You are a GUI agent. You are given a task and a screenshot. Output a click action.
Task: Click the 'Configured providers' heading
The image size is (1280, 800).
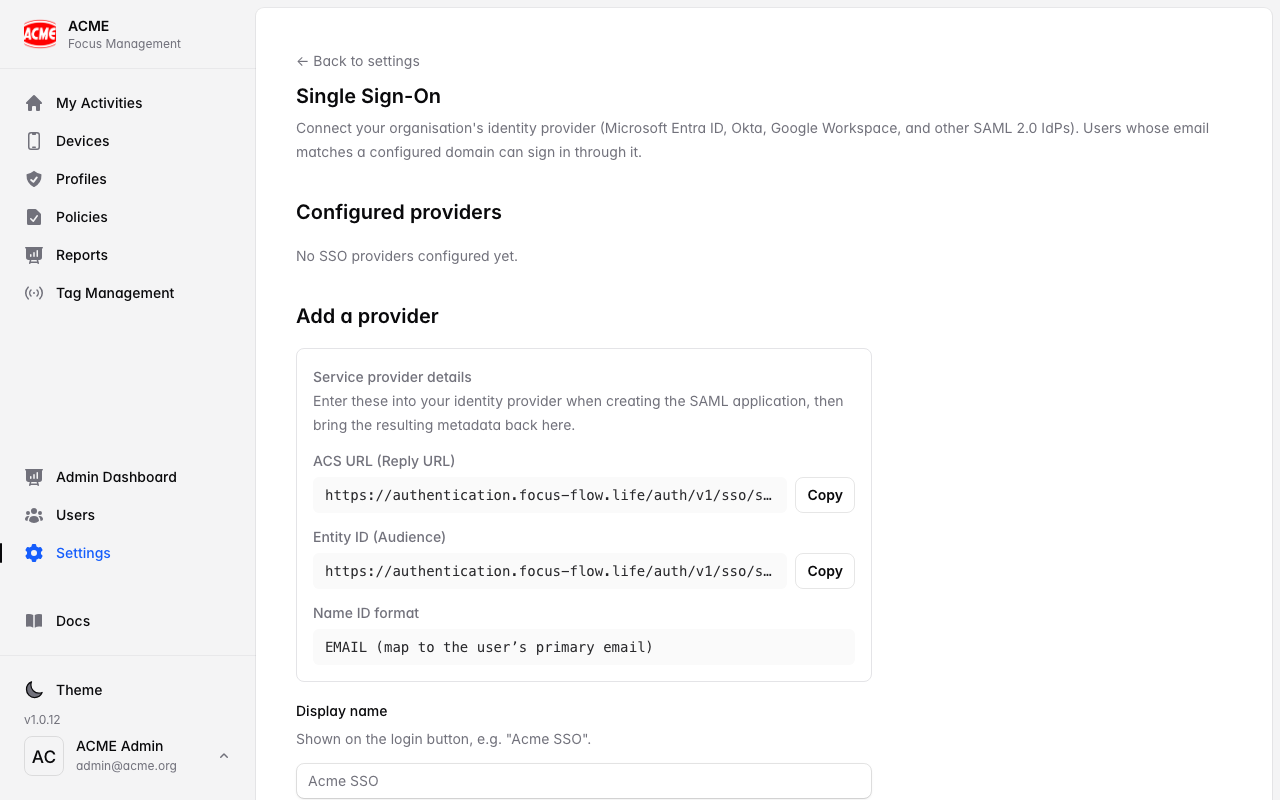coord(399,212)
